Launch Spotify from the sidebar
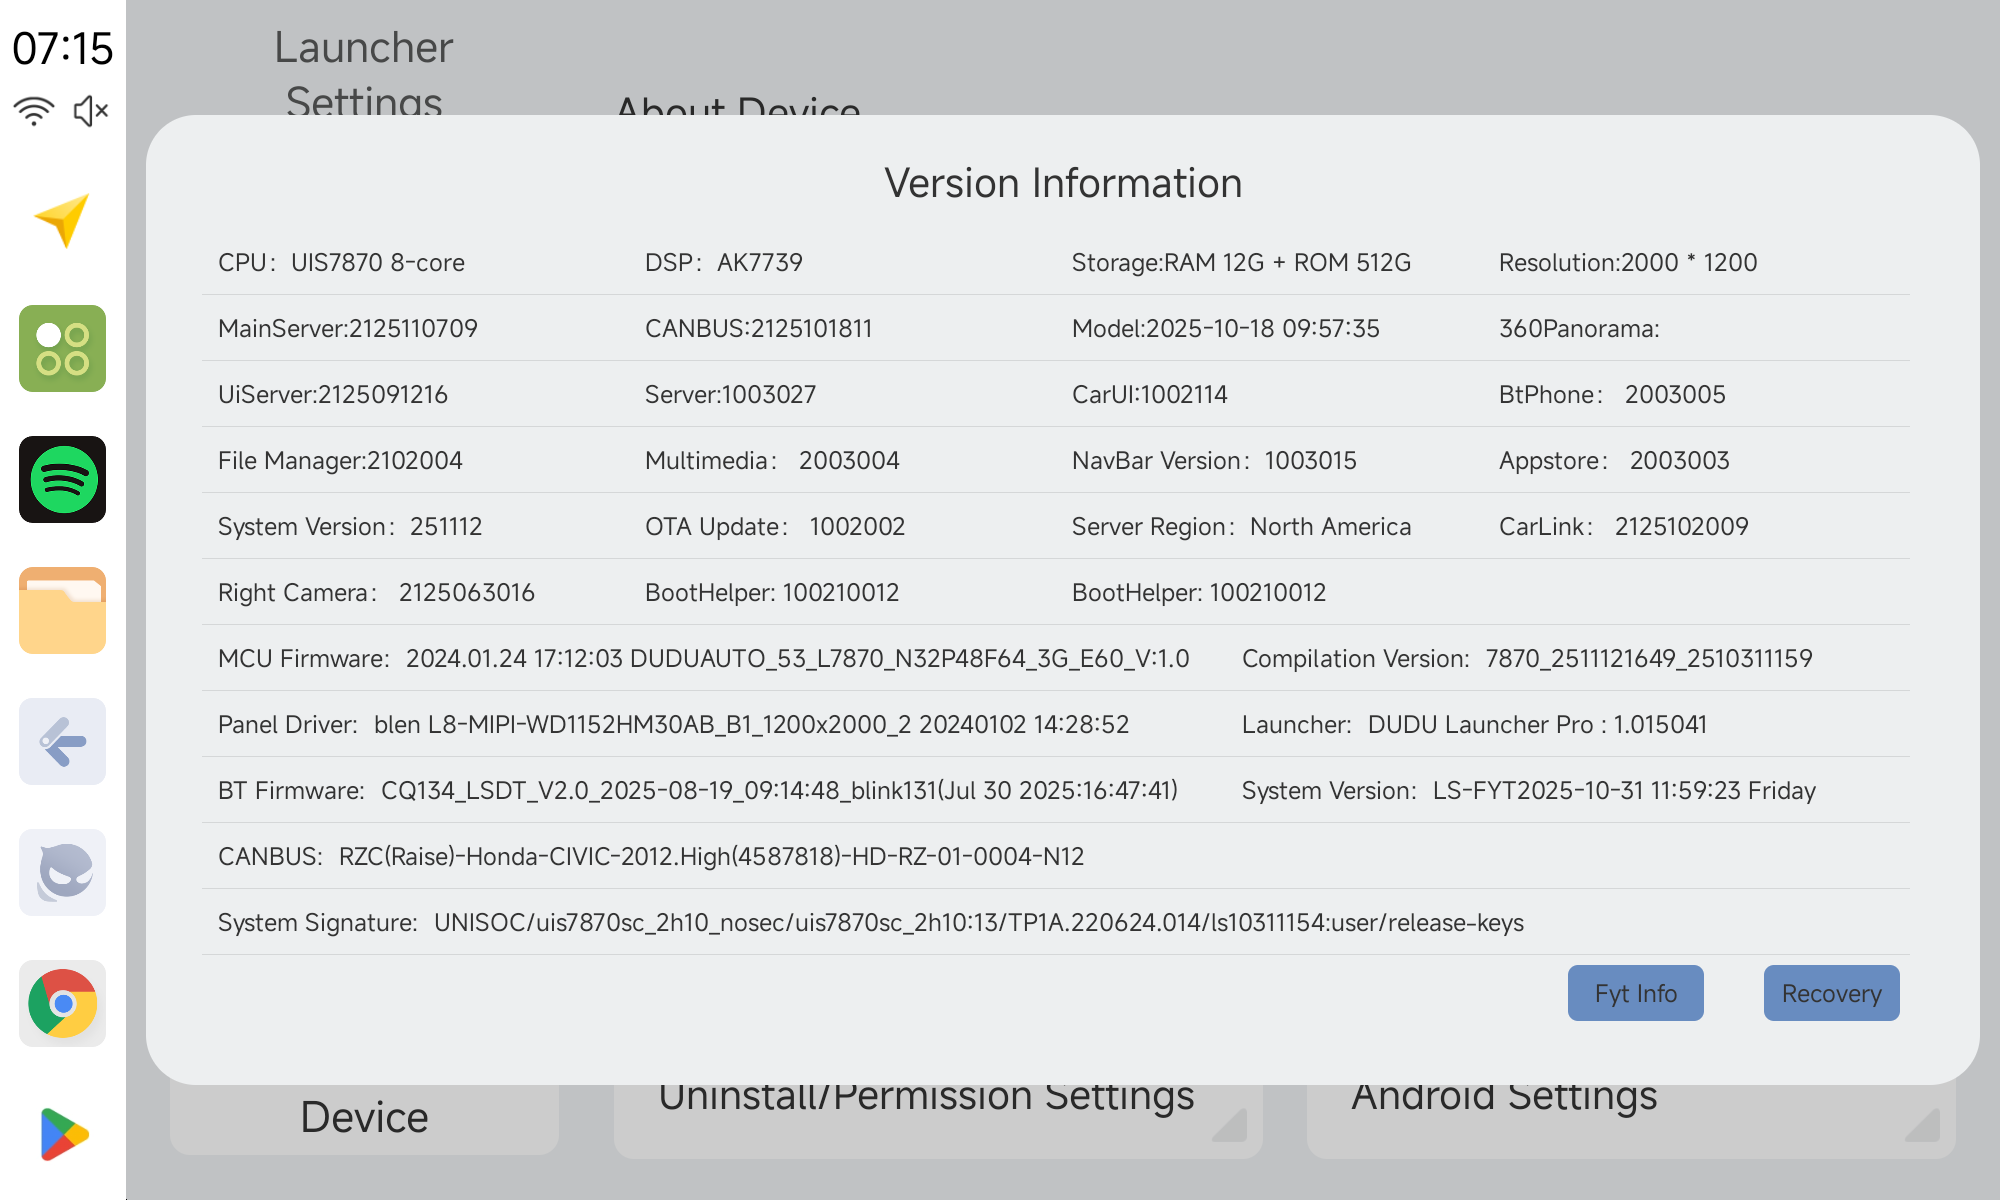The height and width of the screenshot is (1200, 2000). [x=62, y=479]
